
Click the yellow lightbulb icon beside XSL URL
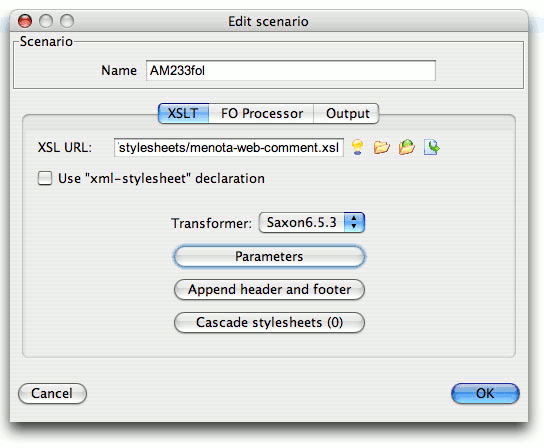pos(358,147)
